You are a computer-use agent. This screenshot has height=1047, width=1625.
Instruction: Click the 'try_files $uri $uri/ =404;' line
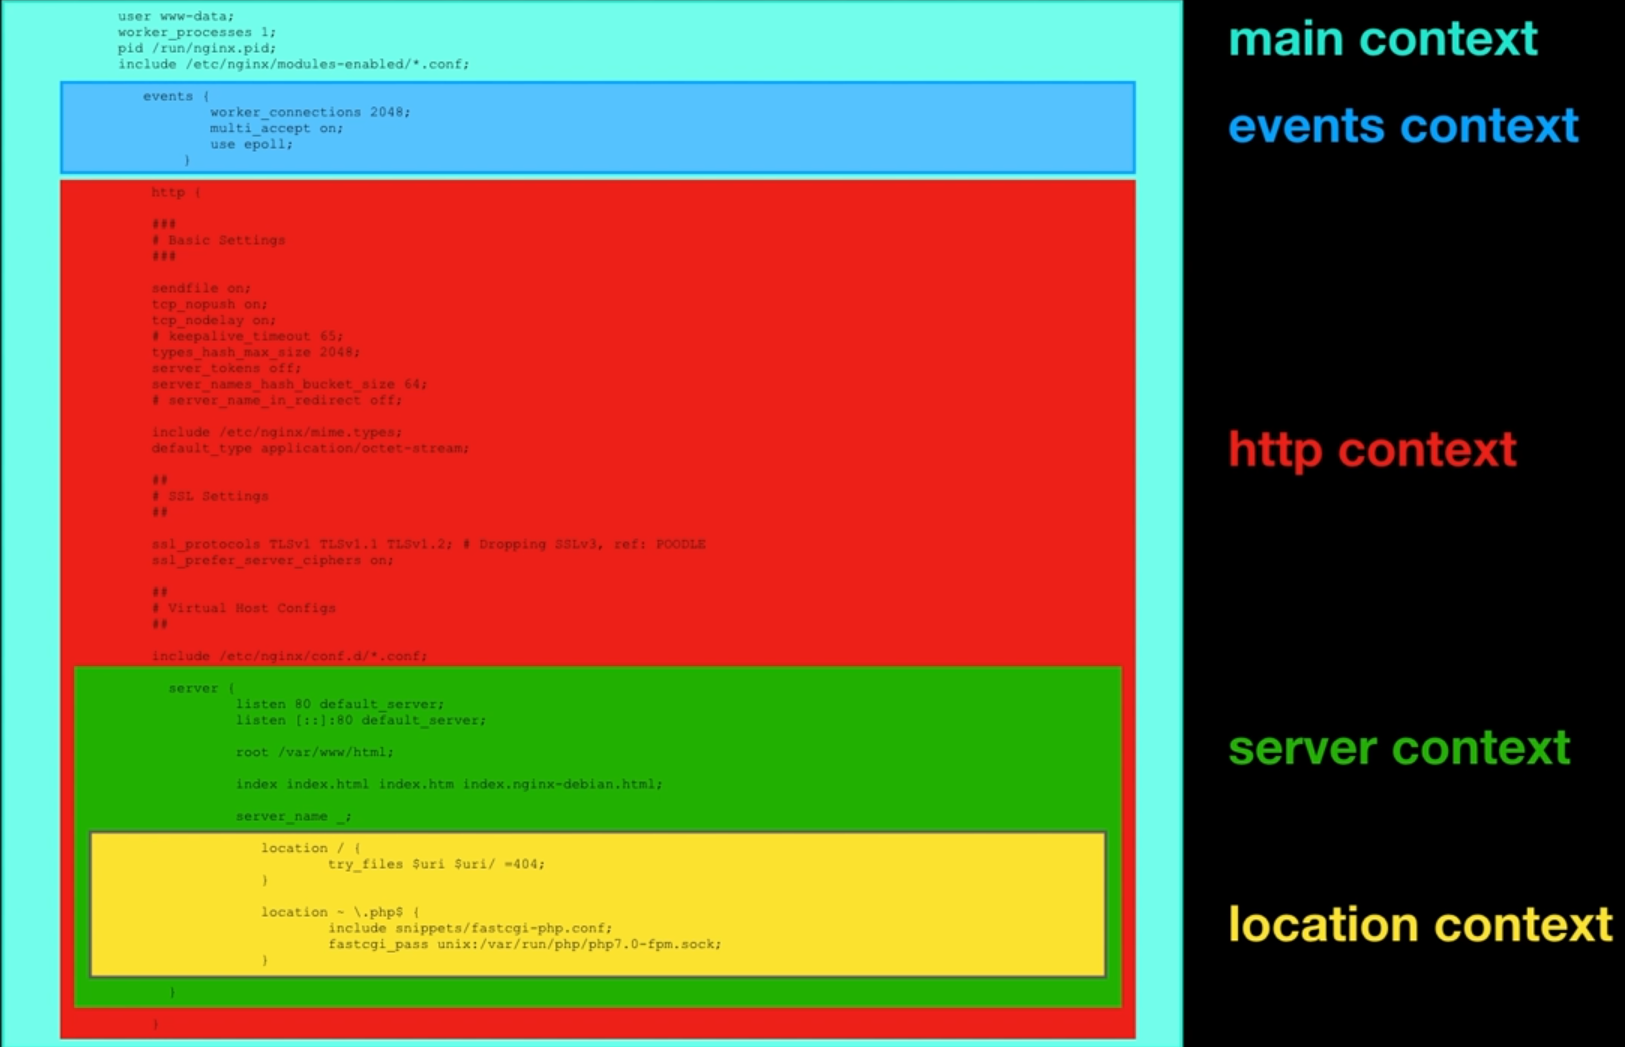click(x=437, y=864)
